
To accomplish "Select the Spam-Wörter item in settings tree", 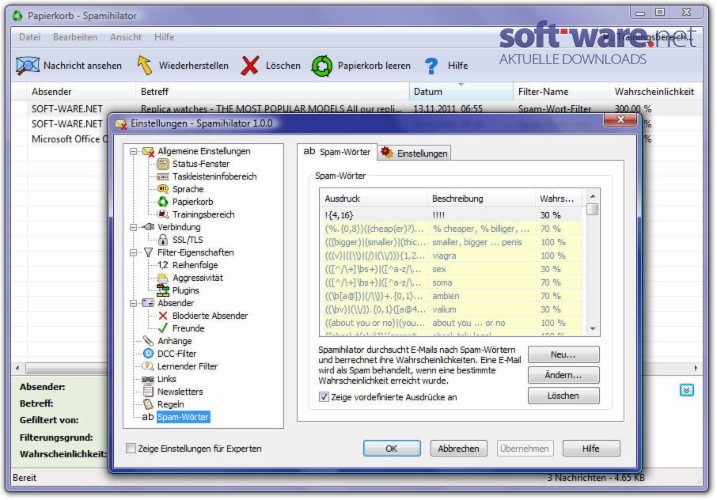I will coord(183,417).
